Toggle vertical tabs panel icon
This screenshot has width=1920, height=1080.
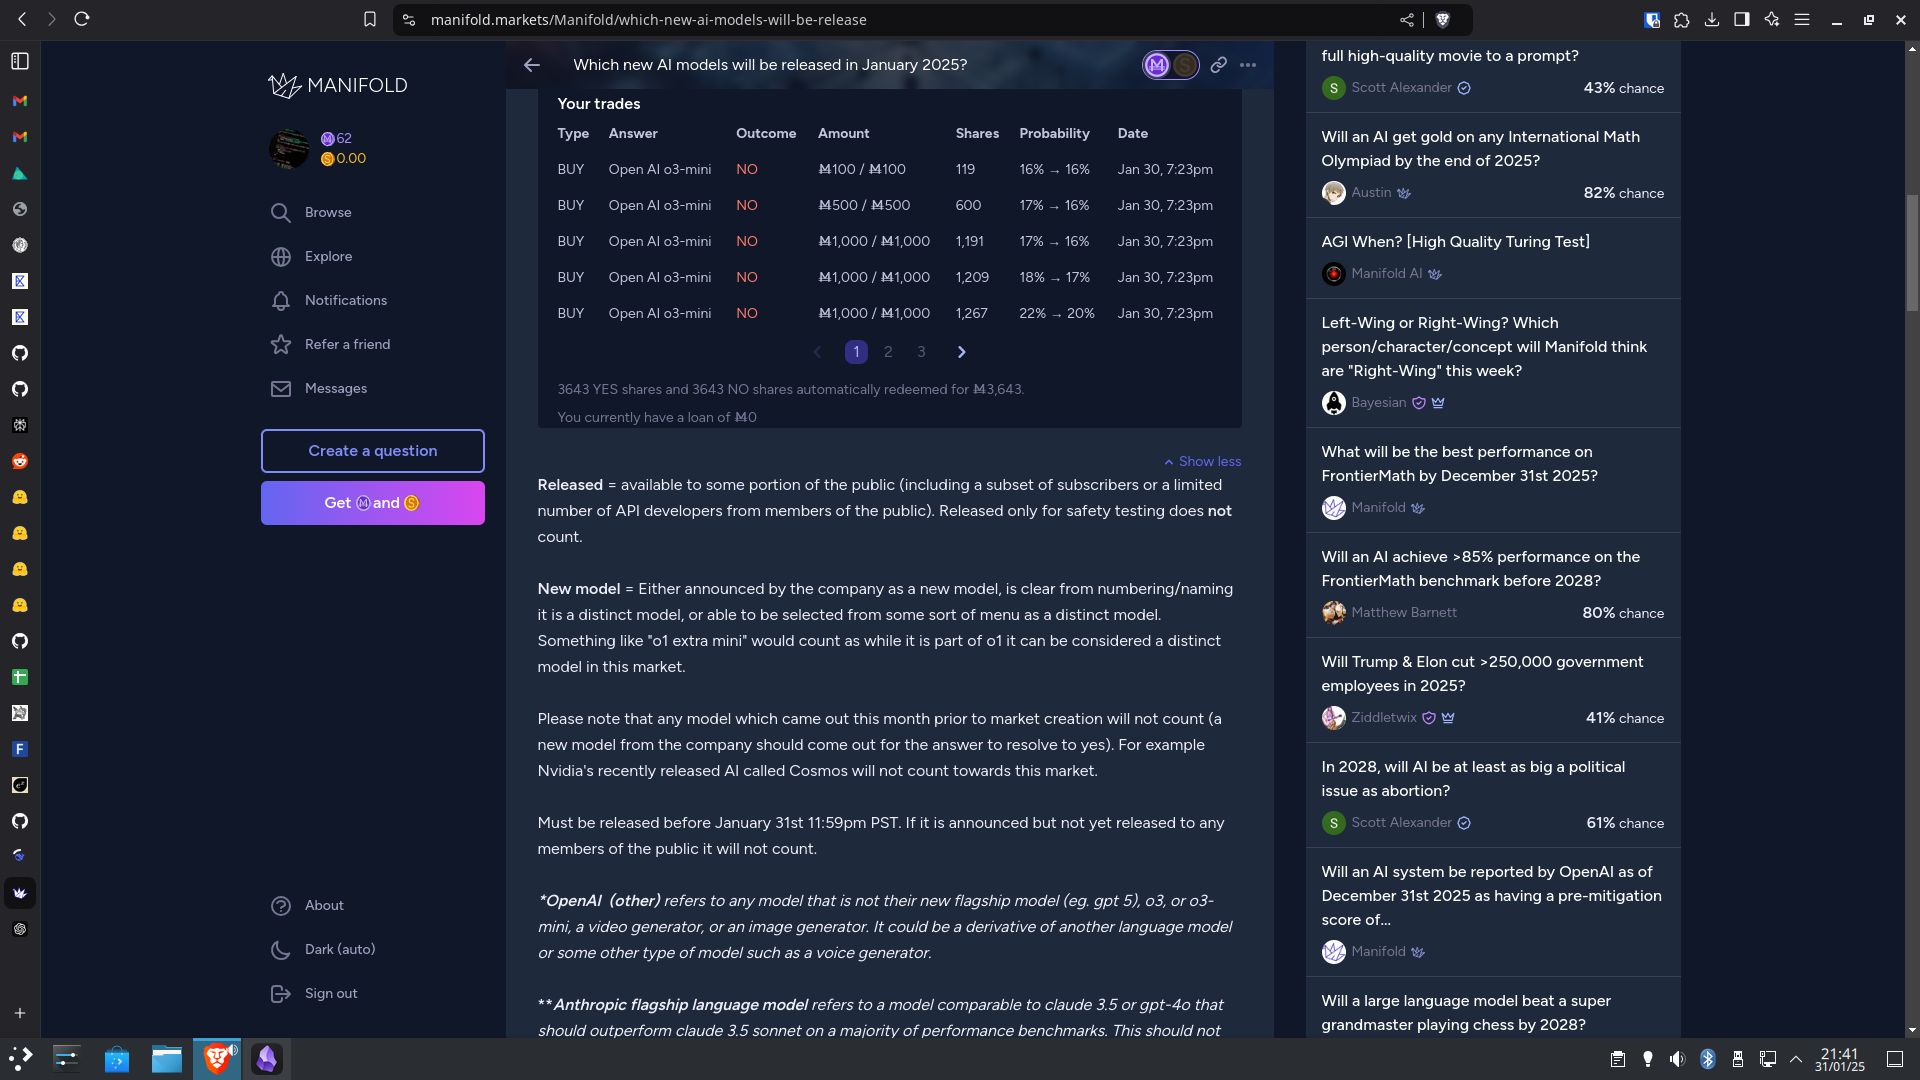[x=20, y=61]
